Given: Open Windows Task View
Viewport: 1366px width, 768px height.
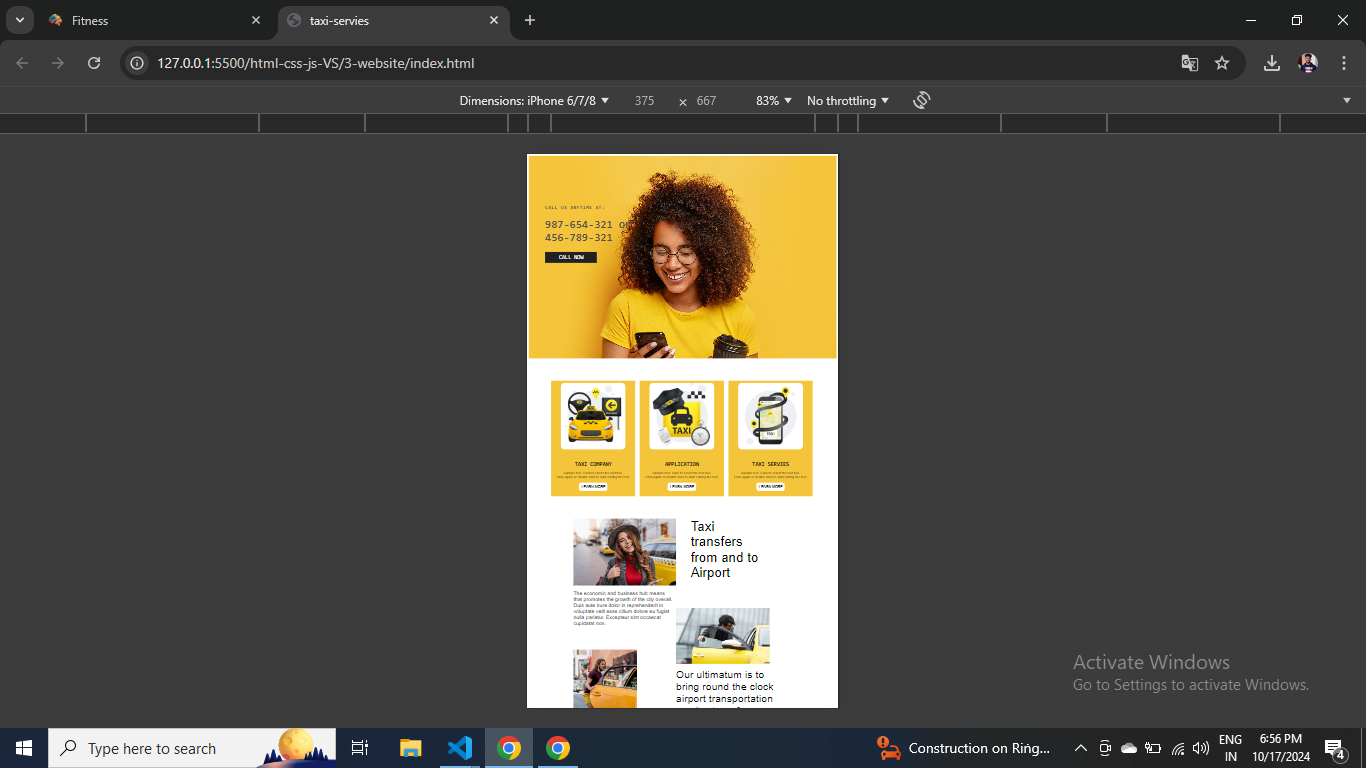Looking at the screenshot, I should pos(360,748).
